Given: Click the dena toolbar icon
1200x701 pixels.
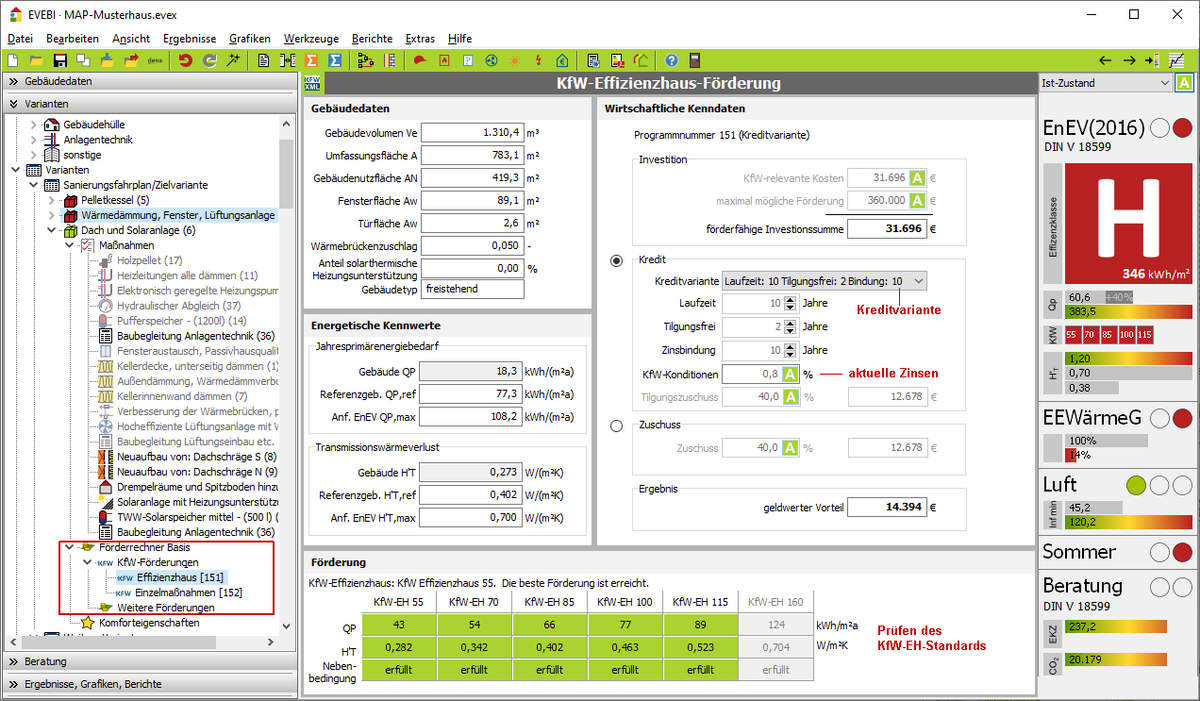Looking at the screenshot, I should click(155, 60).
